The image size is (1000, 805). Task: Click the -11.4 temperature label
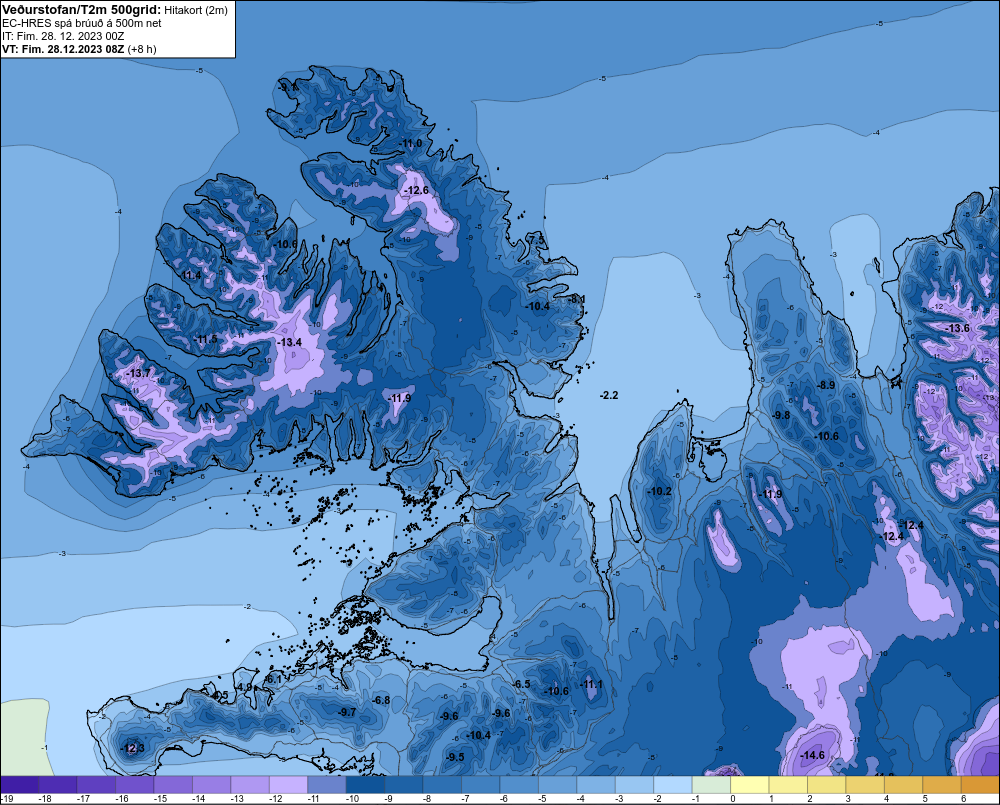tap(190, 276)
